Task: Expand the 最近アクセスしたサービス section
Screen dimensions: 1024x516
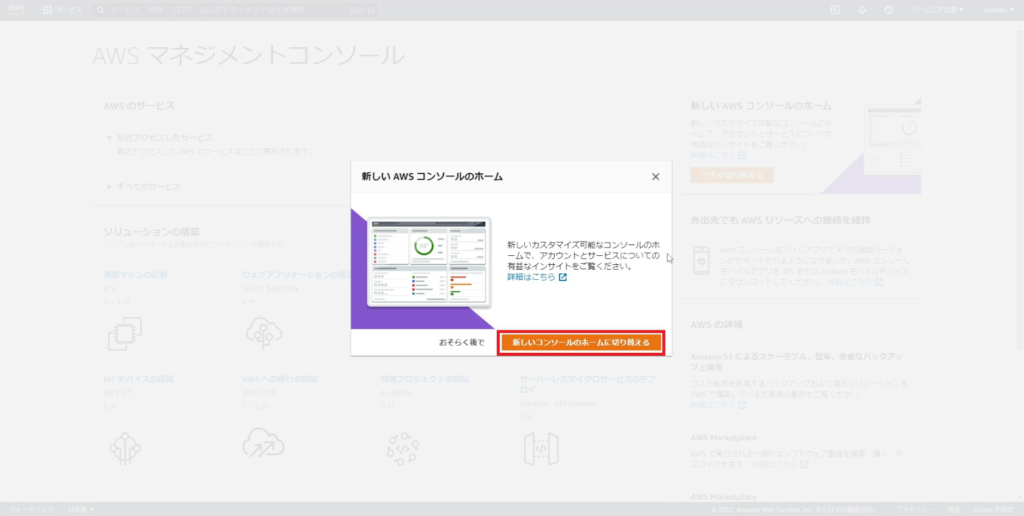Action: pyautogui.click(x=110, y=138)
